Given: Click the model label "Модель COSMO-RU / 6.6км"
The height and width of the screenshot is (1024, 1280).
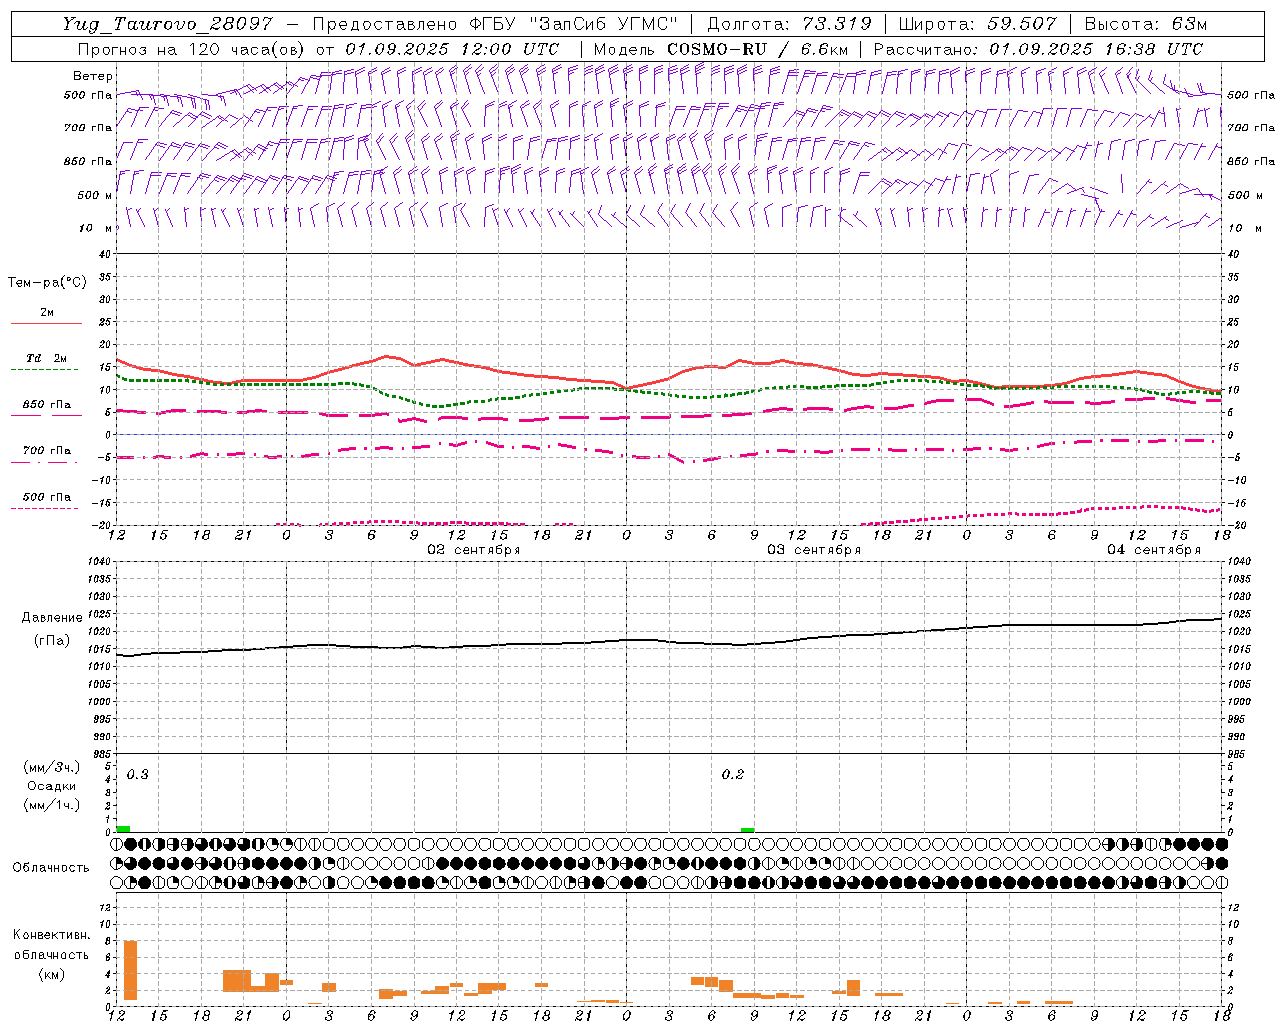Looking at the screenshot, I should pos(721,49).
